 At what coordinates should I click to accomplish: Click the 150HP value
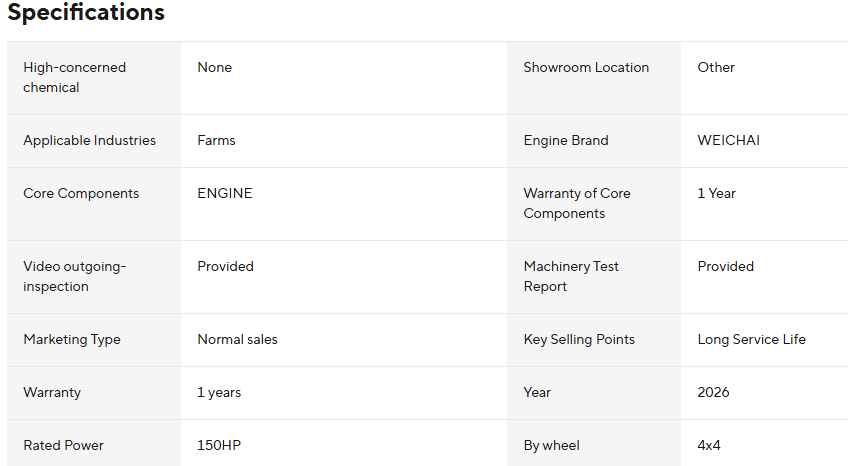click(x=219, y=446)
